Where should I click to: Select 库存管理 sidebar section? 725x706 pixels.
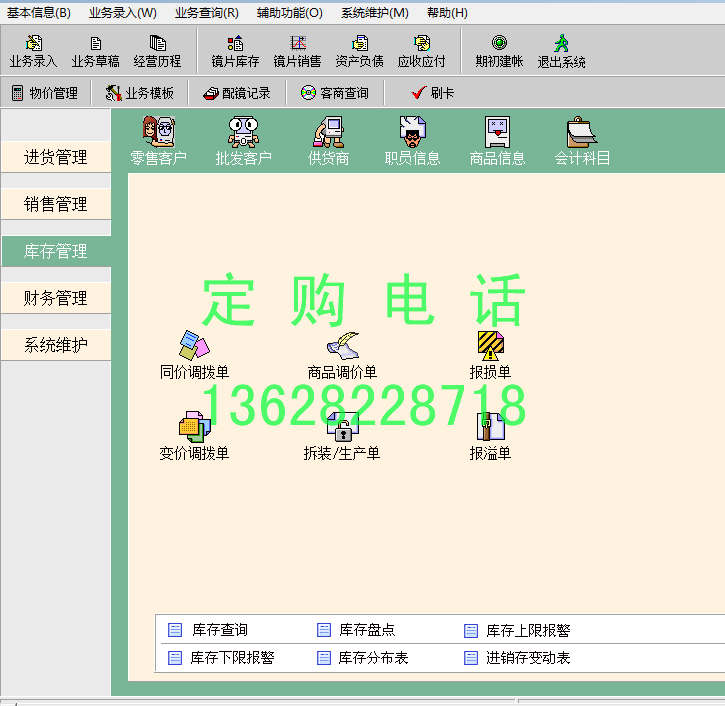pos(55,251)
